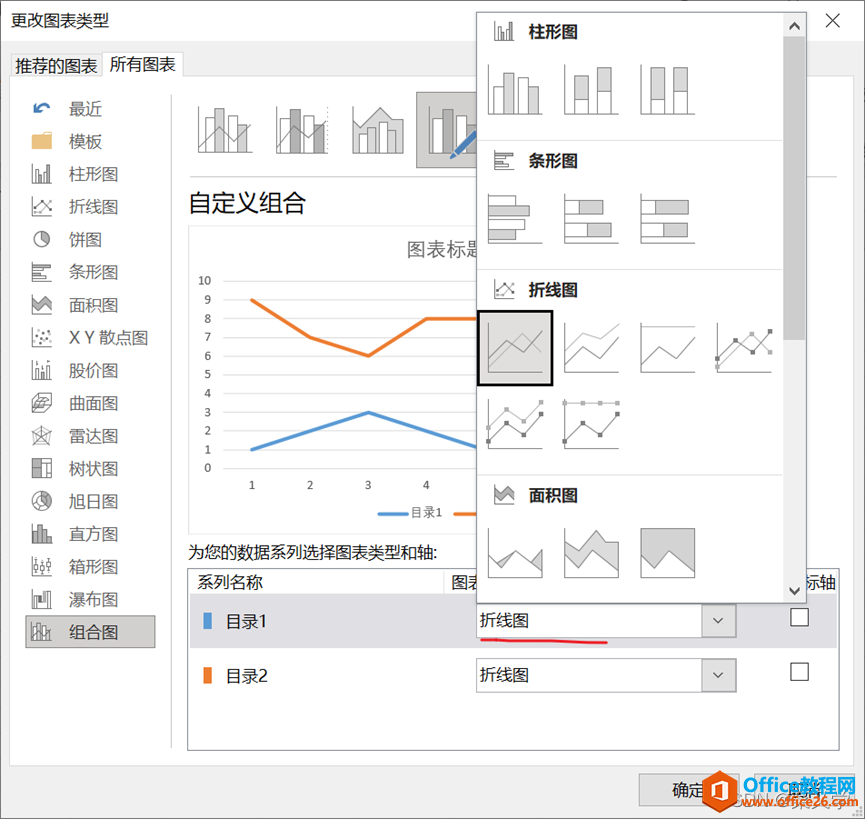Screen dimensions: 865x819
Task: Open chart type dropdown arrow for 目录1
Action: coord(718,620)
